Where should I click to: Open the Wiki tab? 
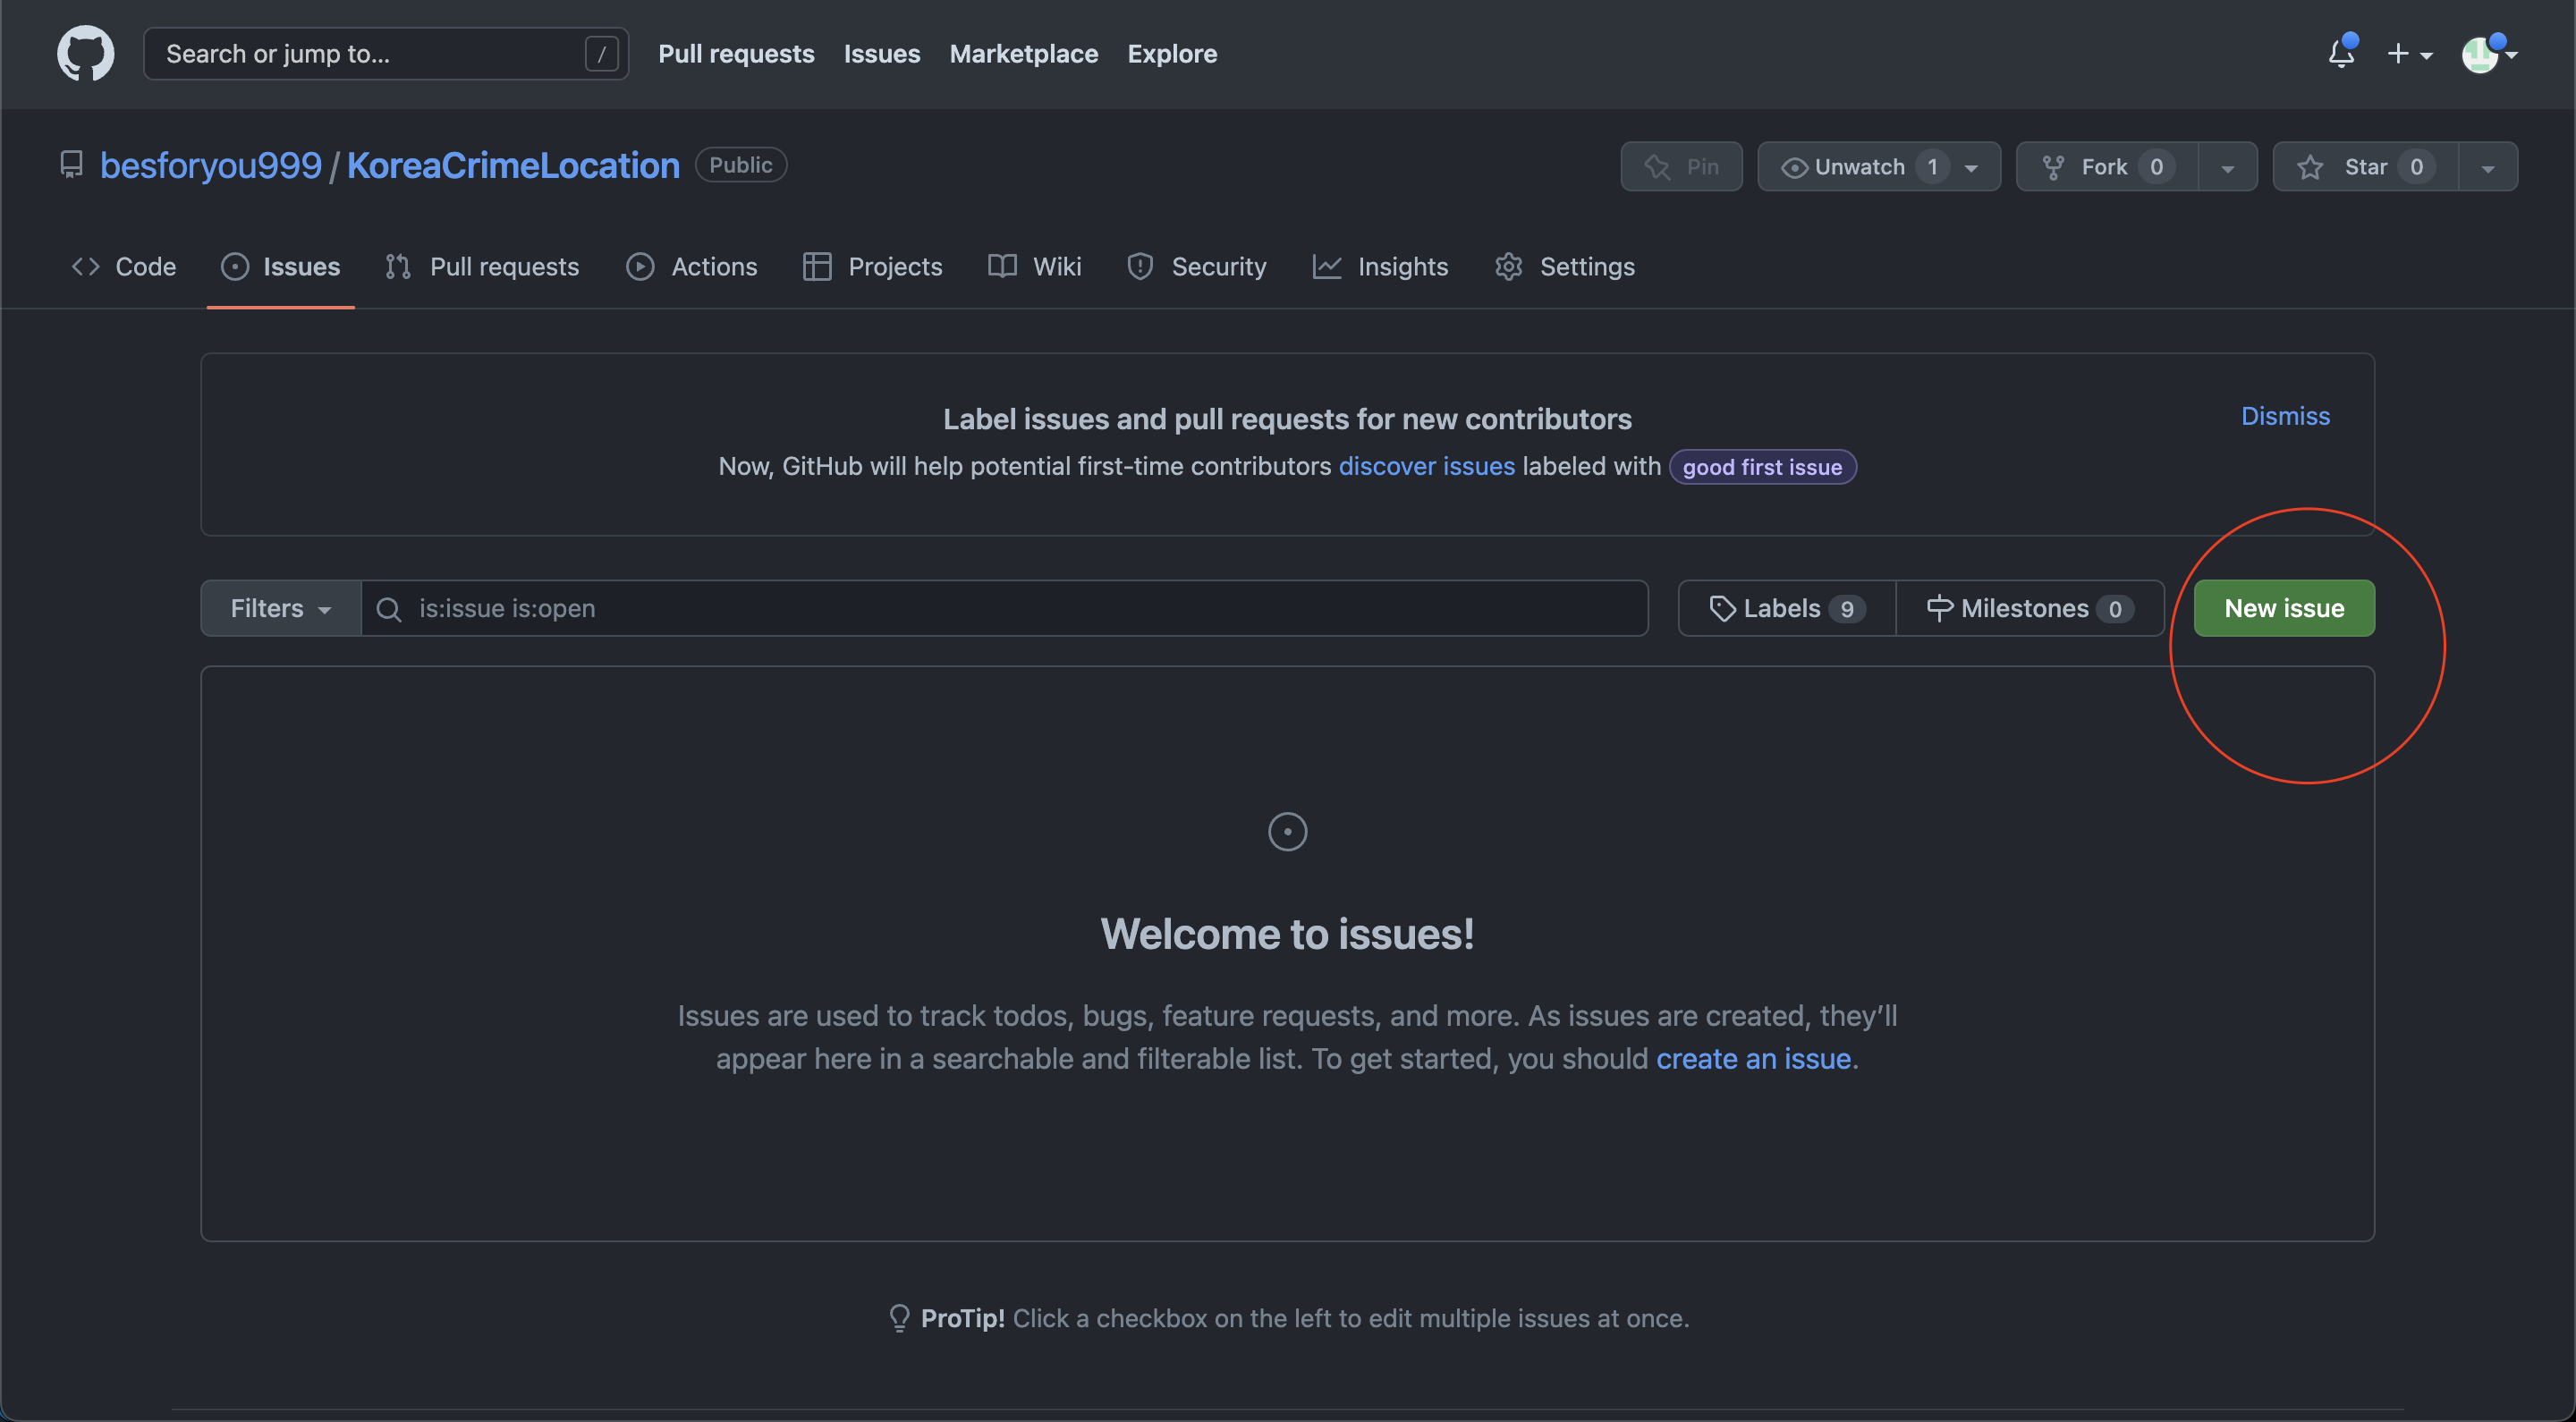click(x=1035, y=266)
